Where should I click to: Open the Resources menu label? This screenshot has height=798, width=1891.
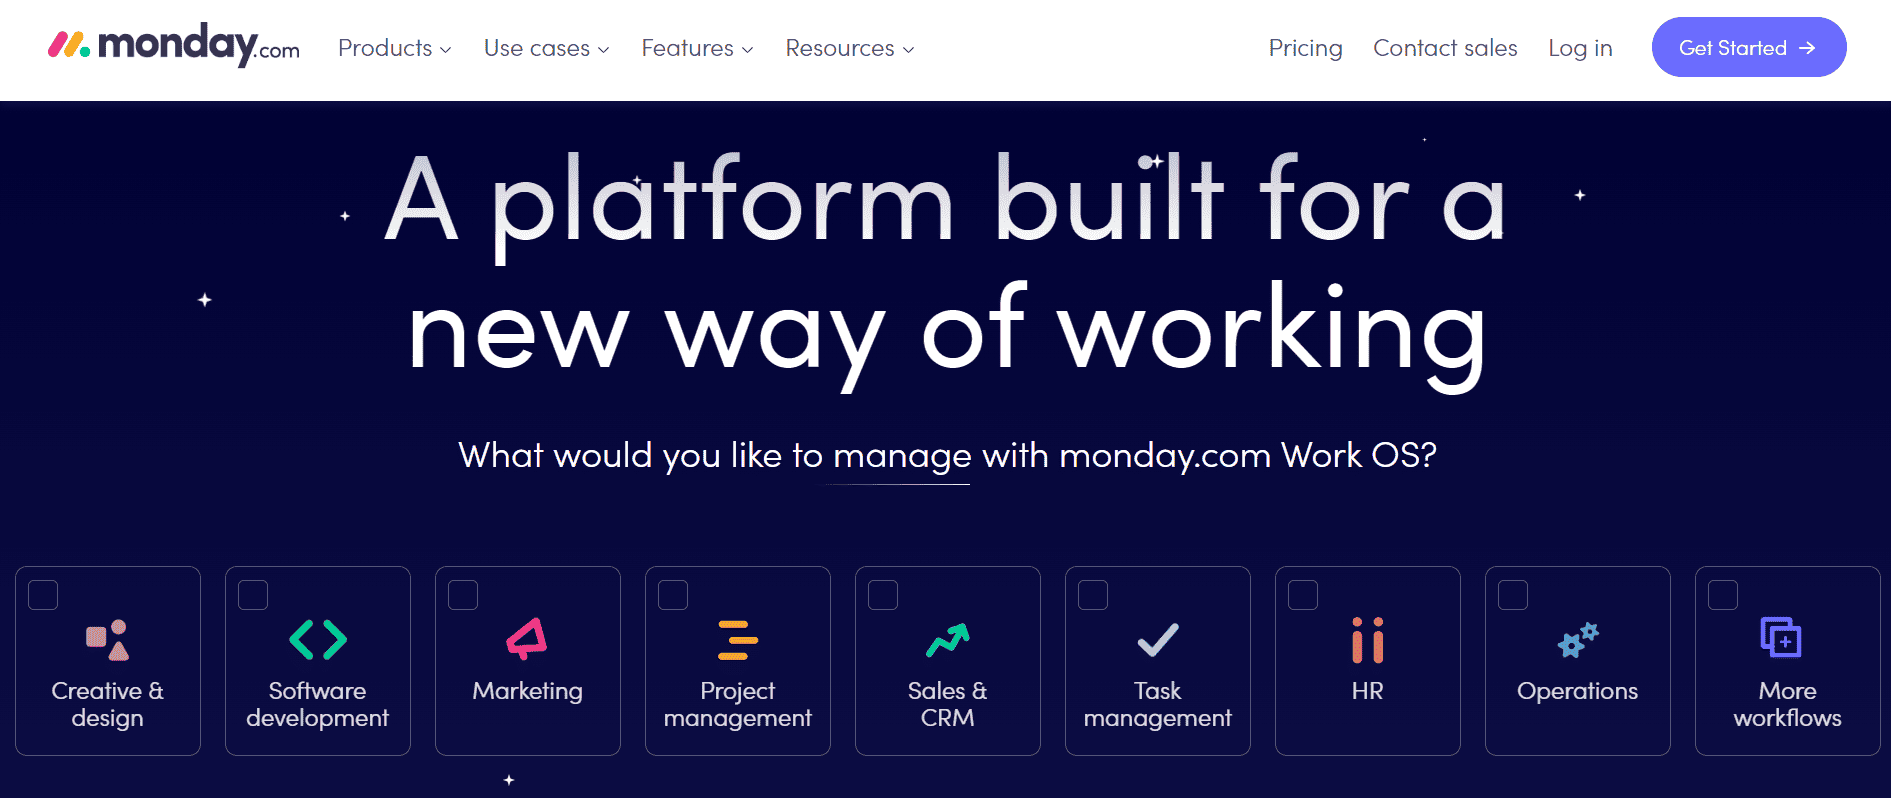[840, 48]
